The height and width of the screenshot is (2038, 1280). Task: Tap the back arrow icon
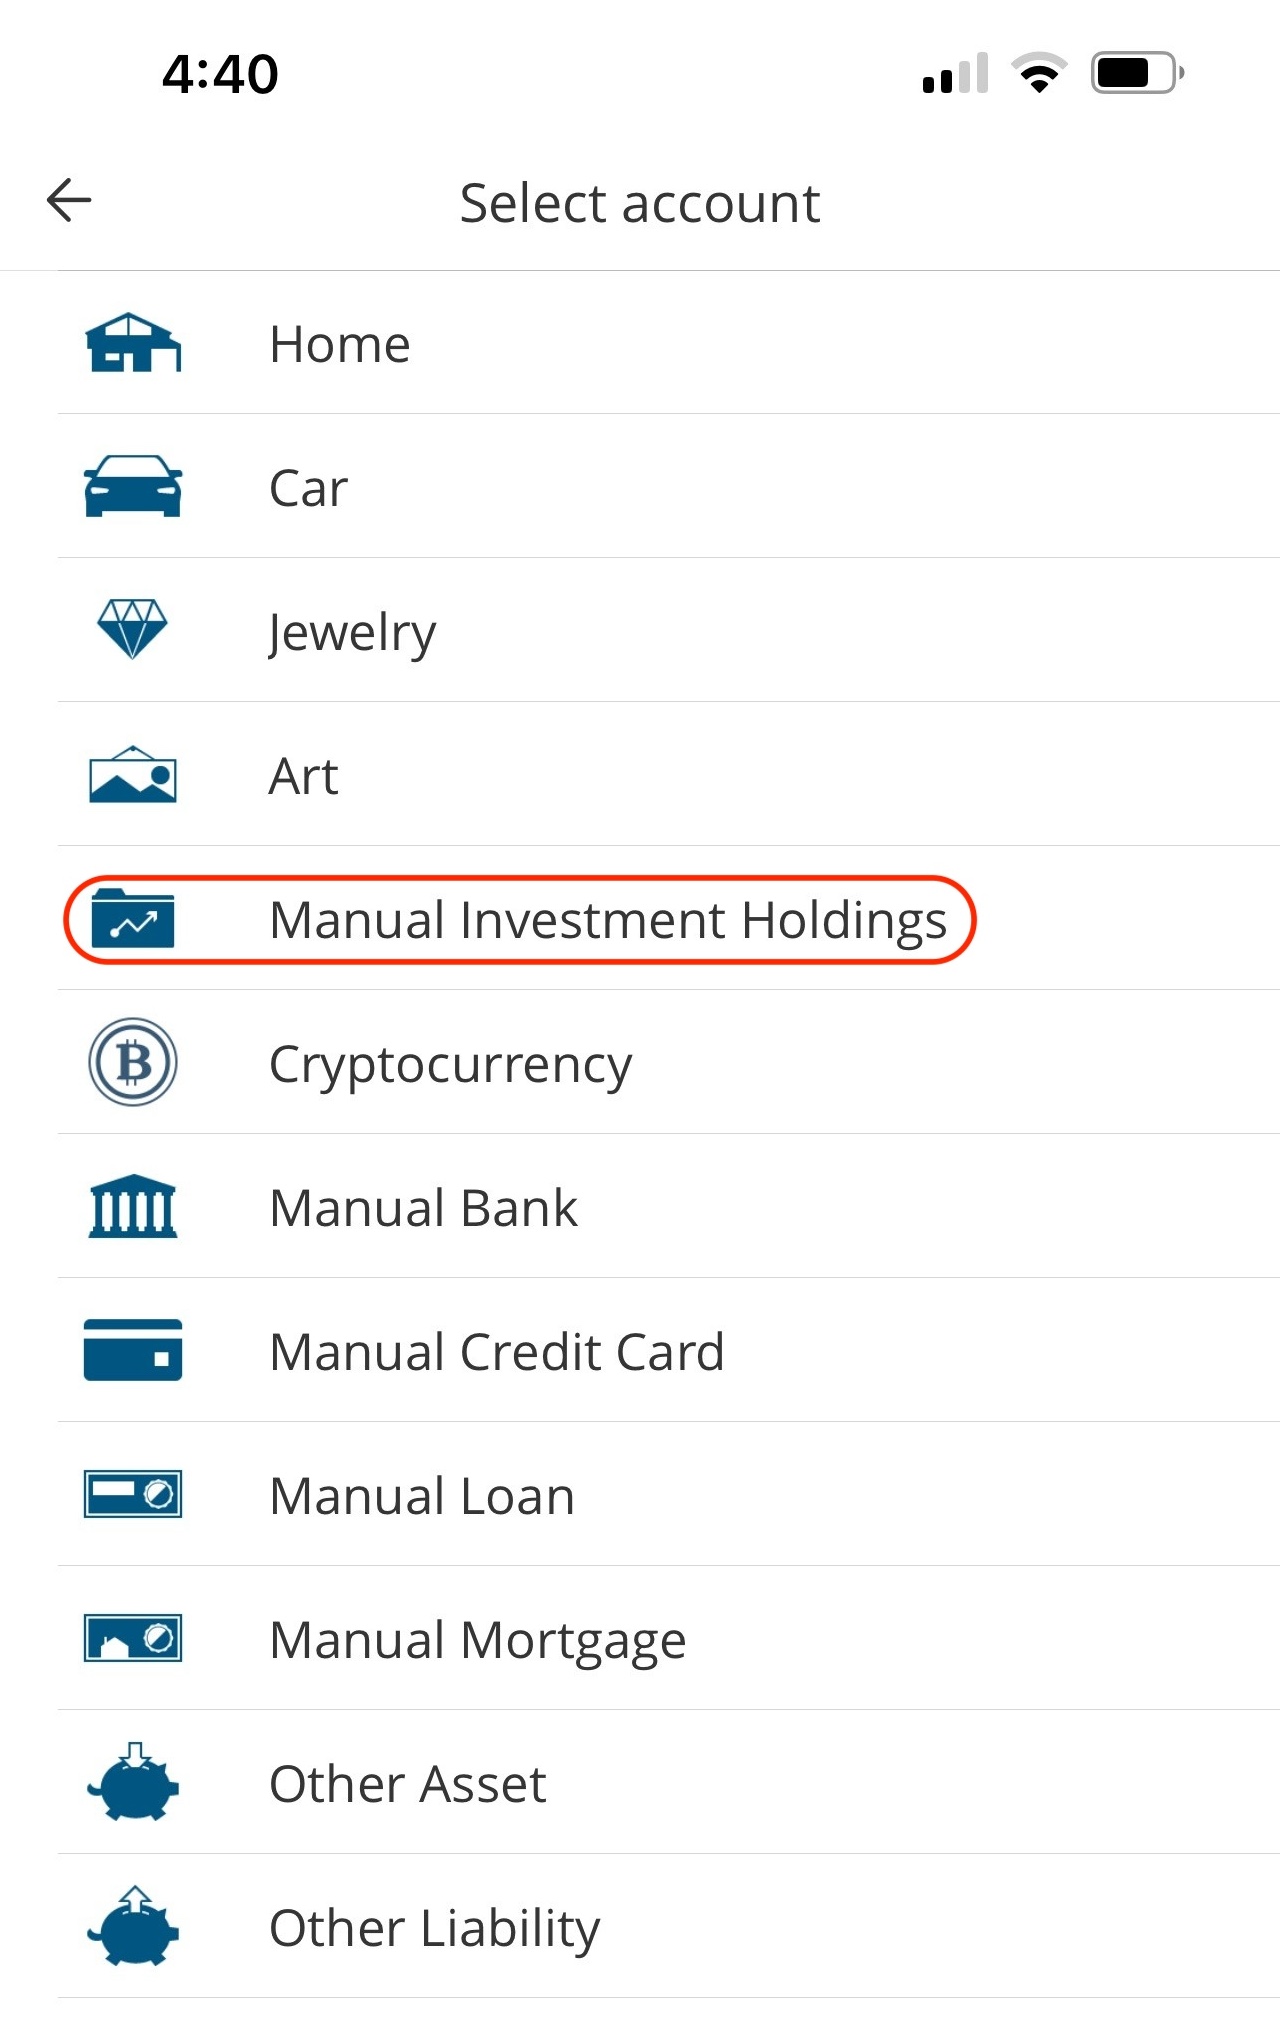(69, 200)
